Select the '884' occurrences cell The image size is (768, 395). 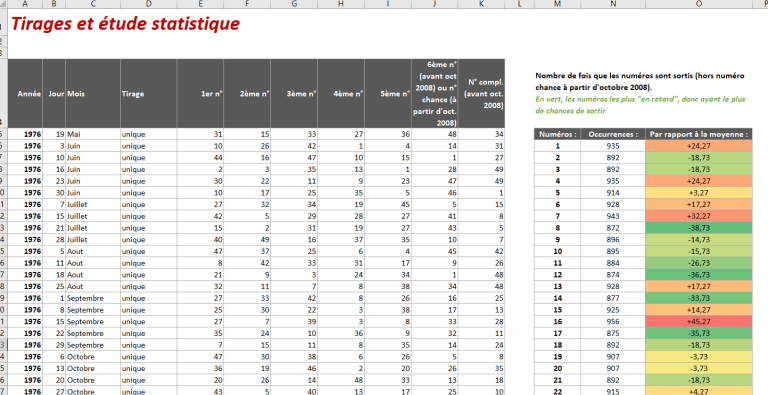click(613, 263)
